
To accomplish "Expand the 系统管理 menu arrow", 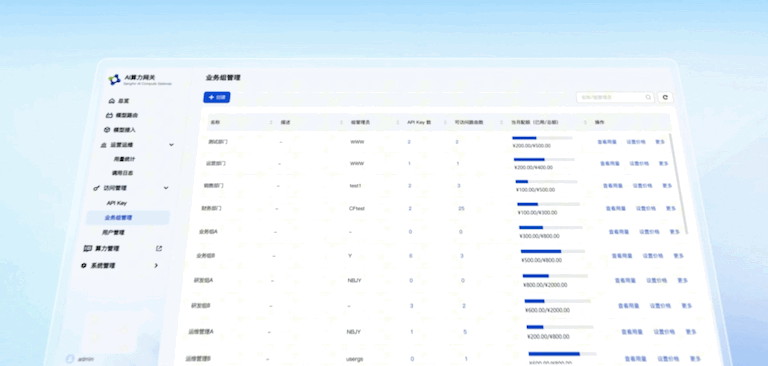I will click(156, 265).
